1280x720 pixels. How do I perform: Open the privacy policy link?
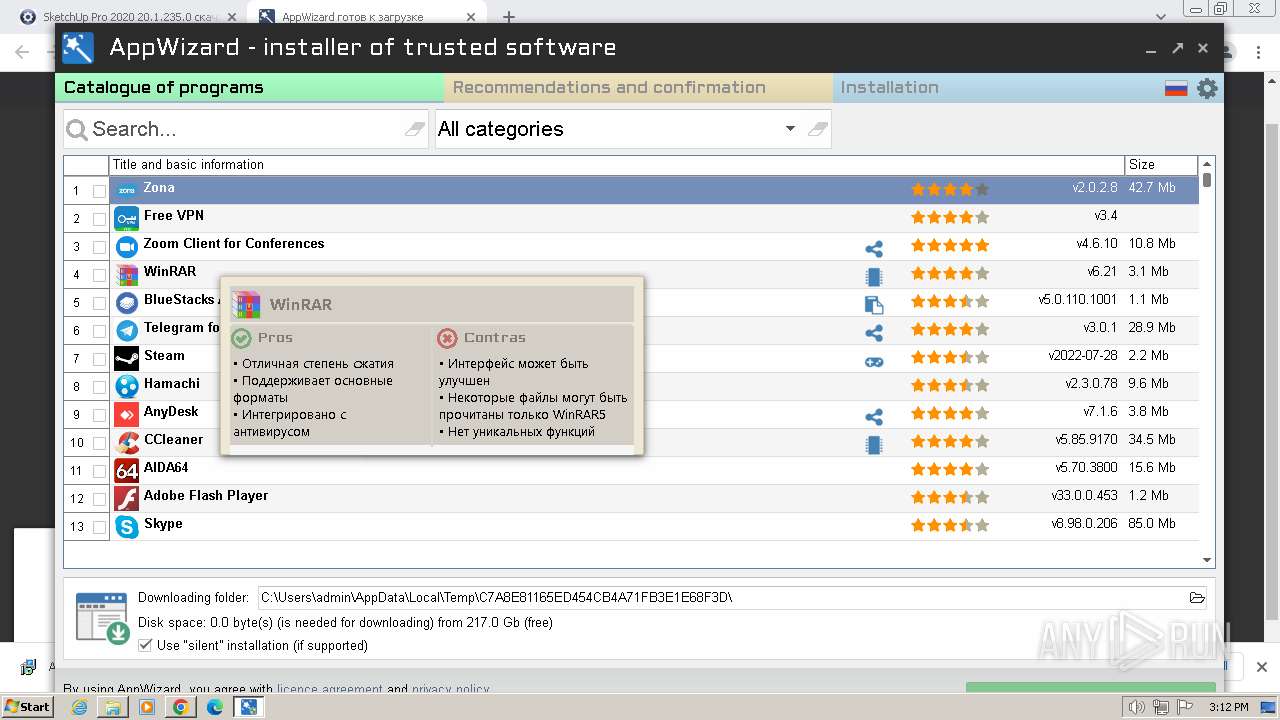point(450,689)
